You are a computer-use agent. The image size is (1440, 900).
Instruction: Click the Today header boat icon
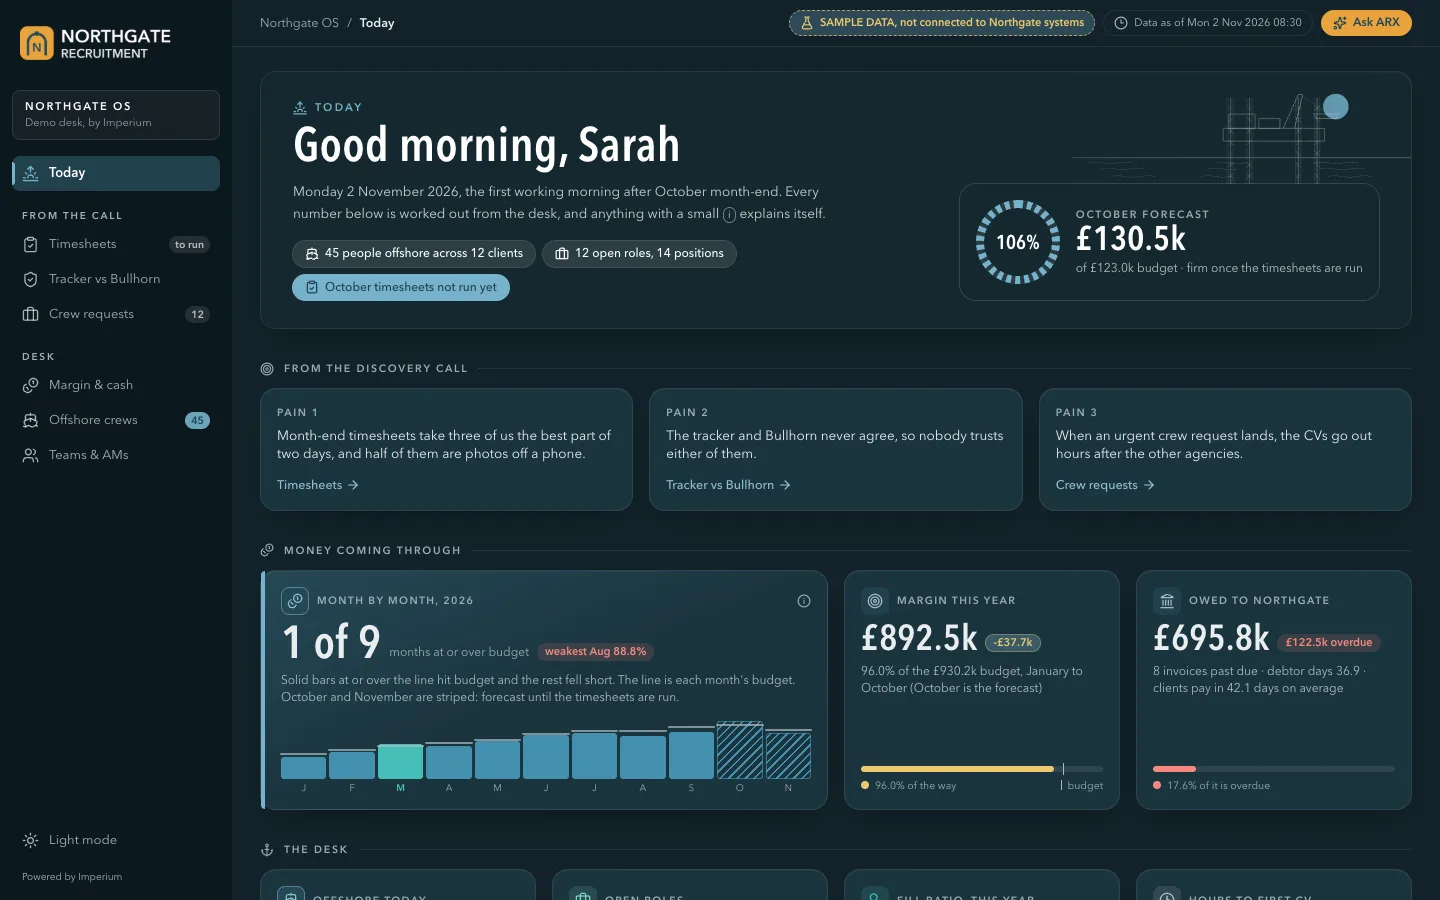(x=300, y=108)
